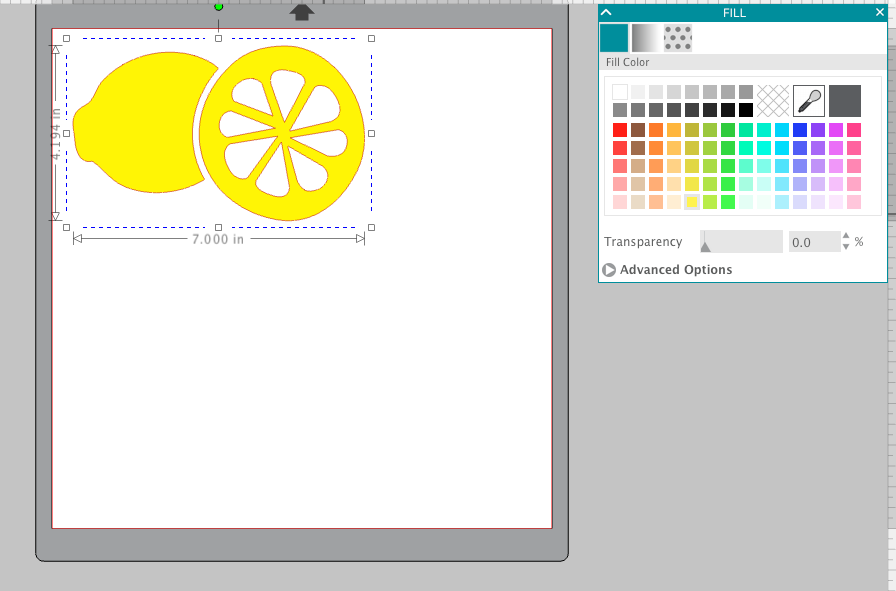Choose the white swatch in the gray row
Screen dimensions: 896x591
tap(620, 92)
